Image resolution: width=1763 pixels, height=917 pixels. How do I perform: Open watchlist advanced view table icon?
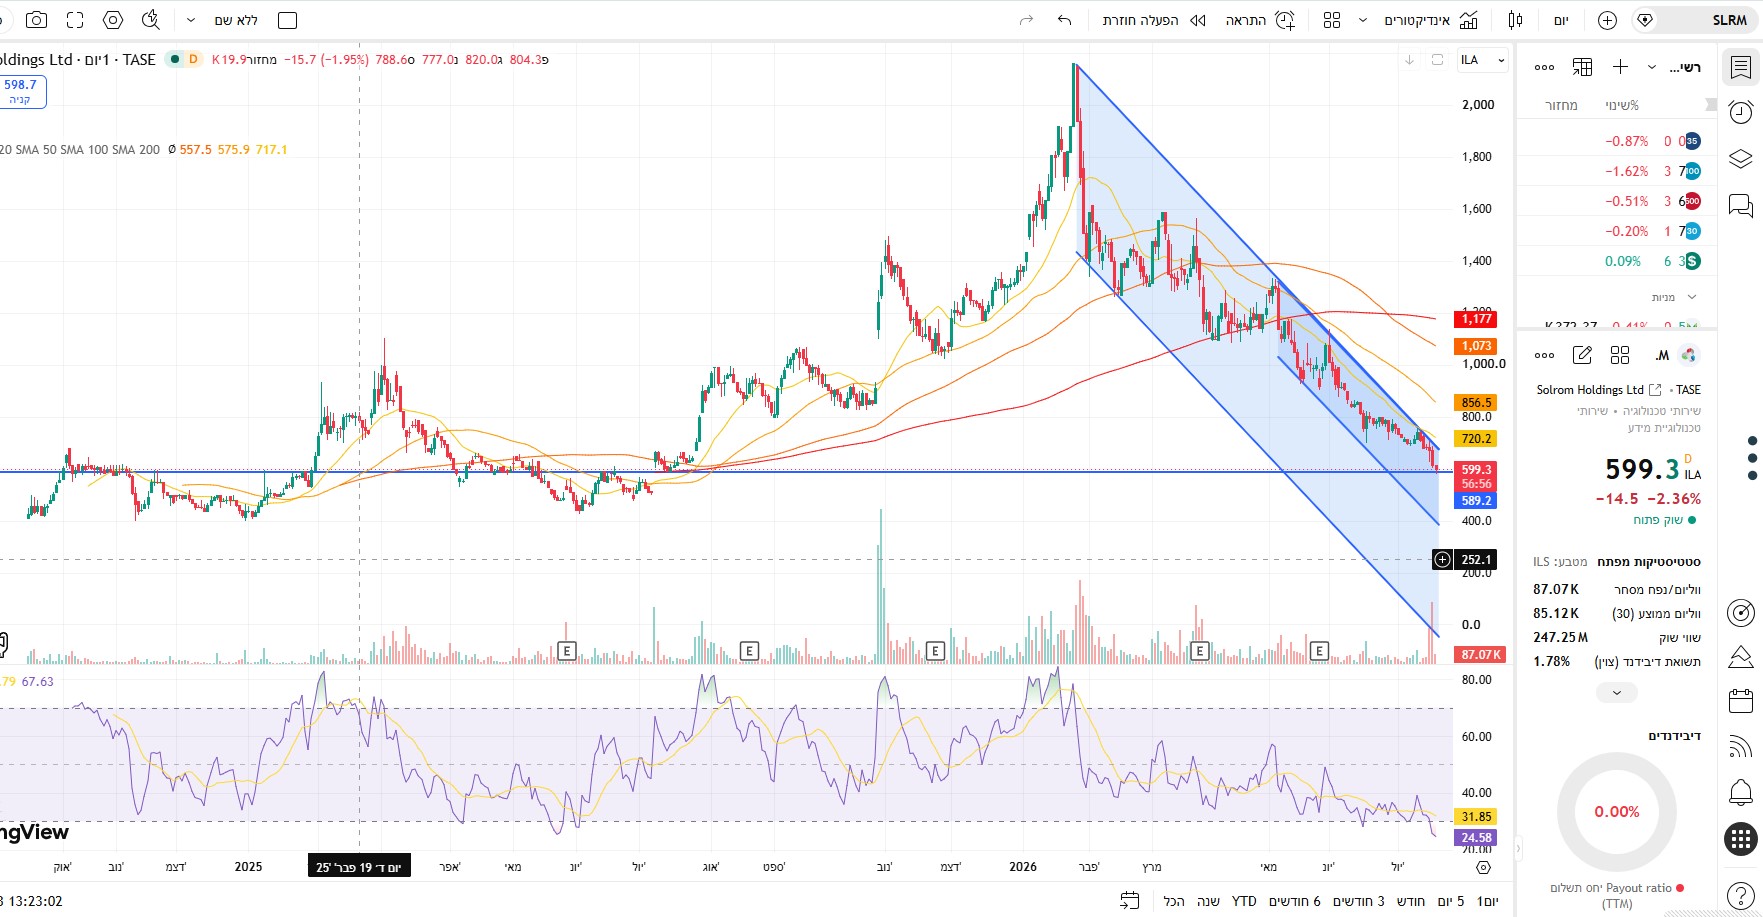(1582, 67)
